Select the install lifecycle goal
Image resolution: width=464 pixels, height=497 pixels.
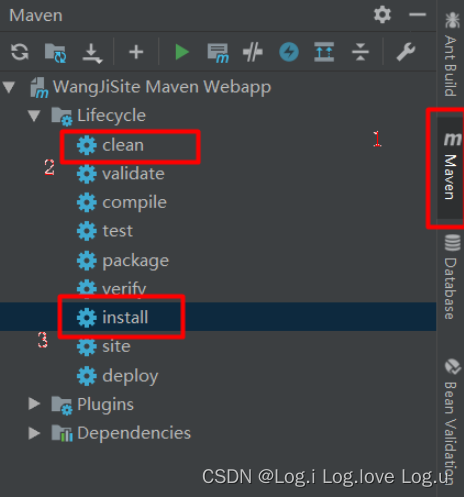point(125,317)
